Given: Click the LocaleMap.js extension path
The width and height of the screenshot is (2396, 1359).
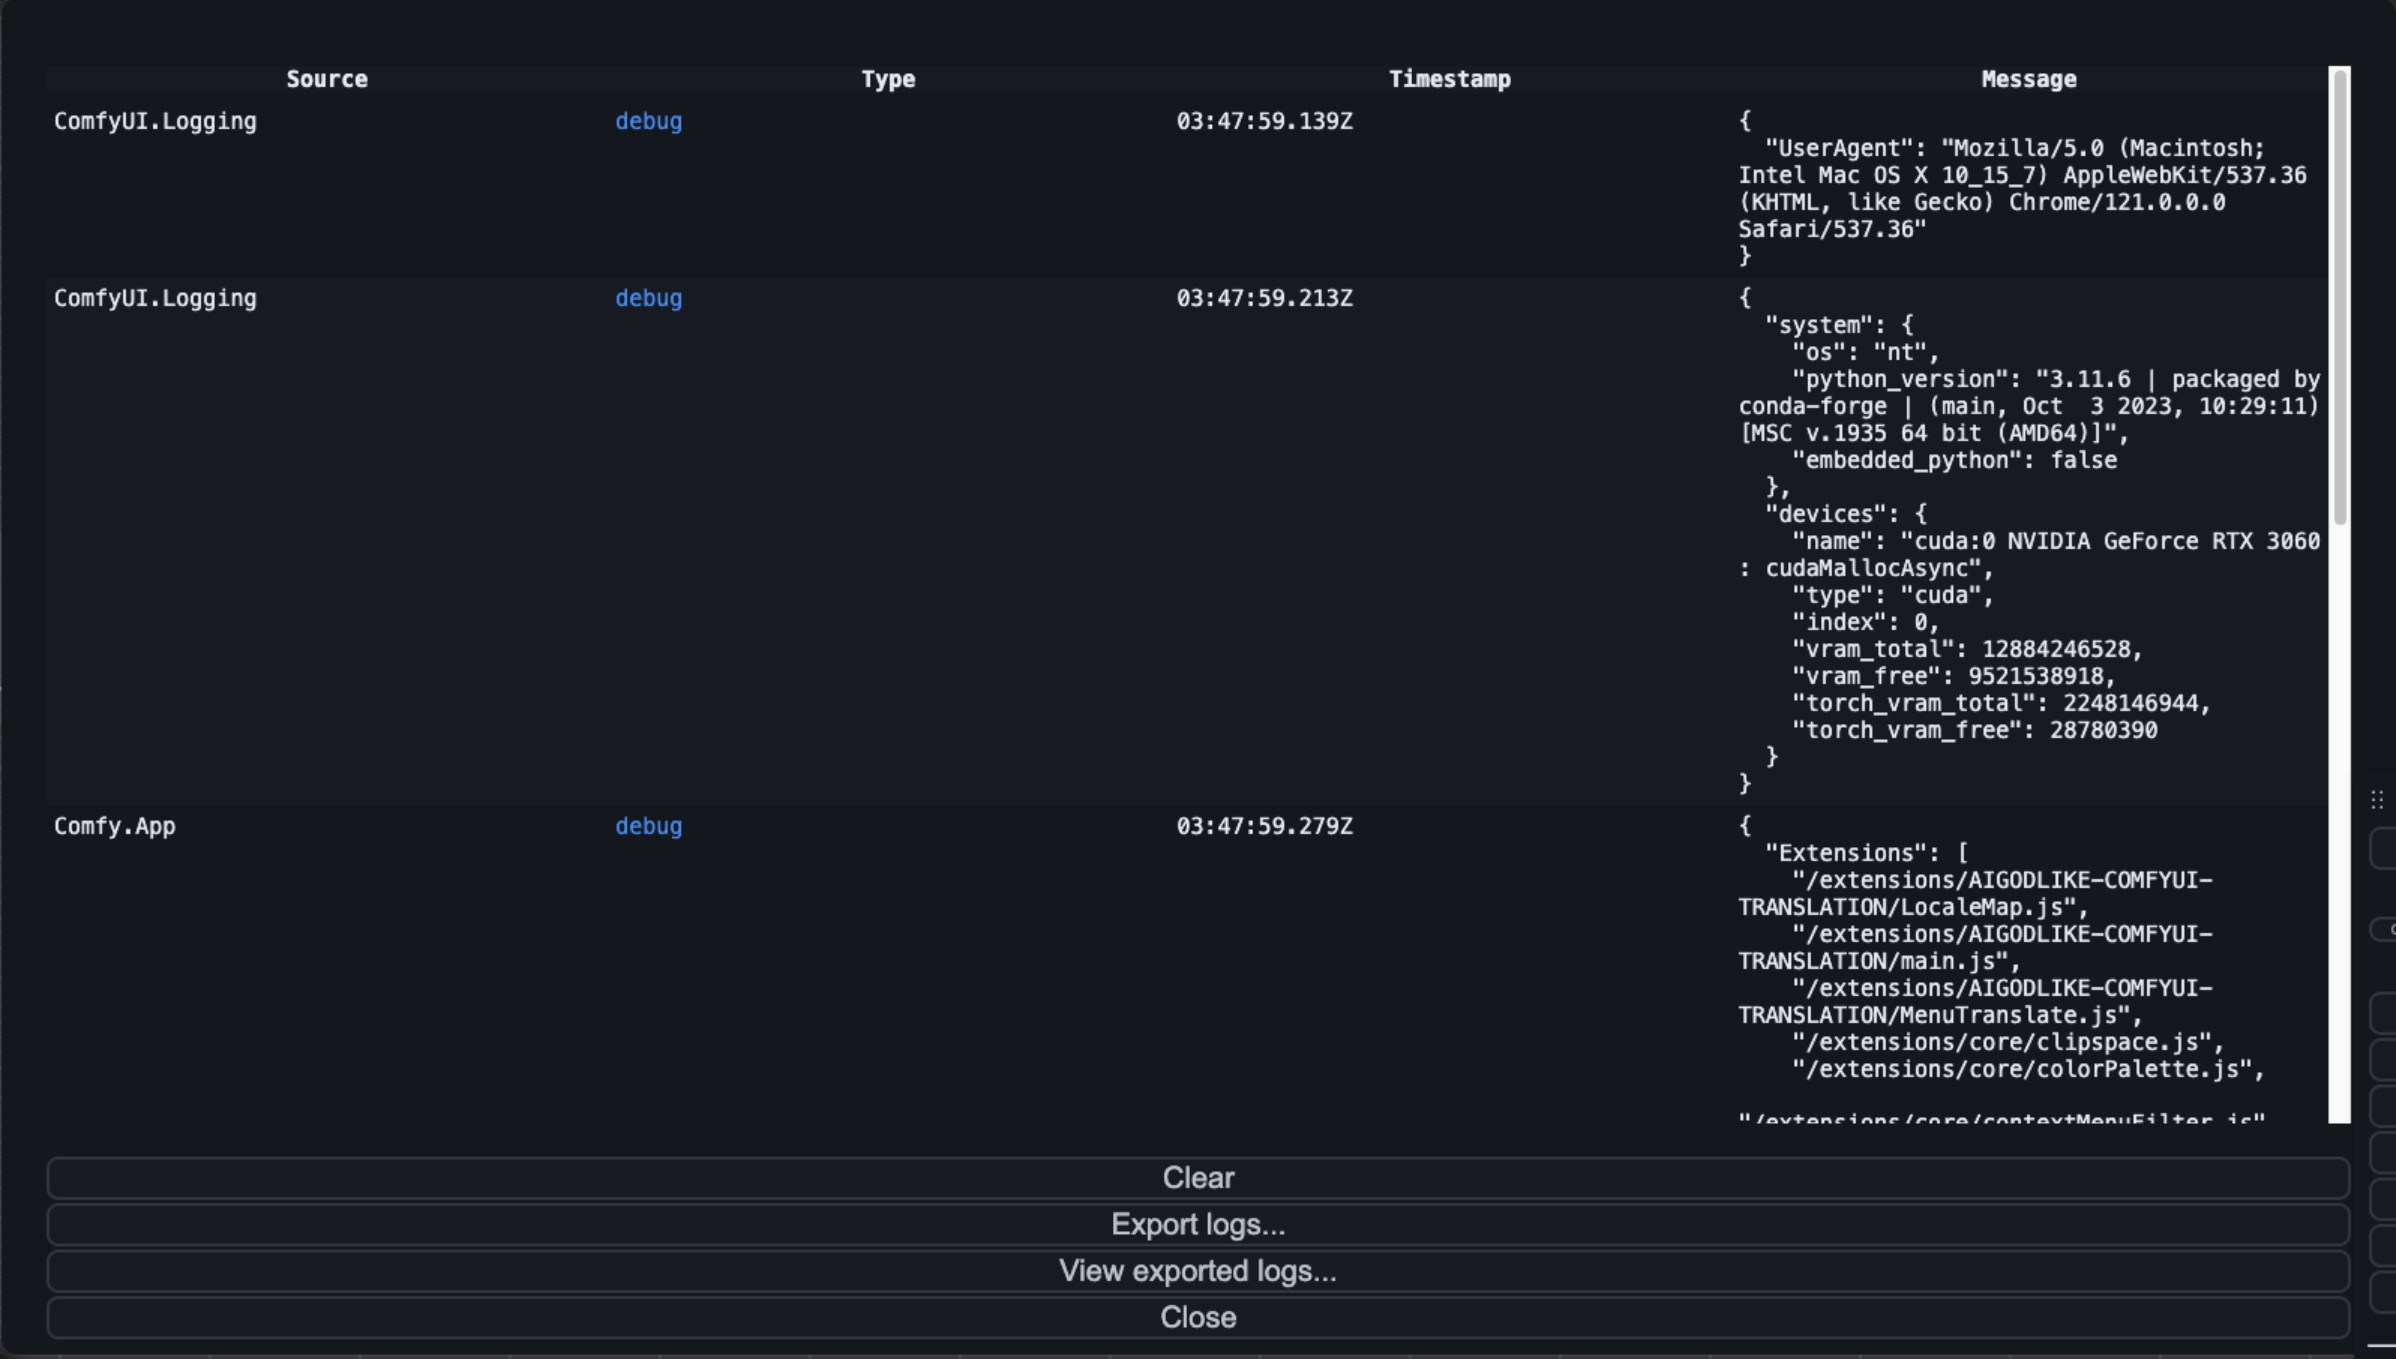Looking at the screenshot, I should (1975, 894).
